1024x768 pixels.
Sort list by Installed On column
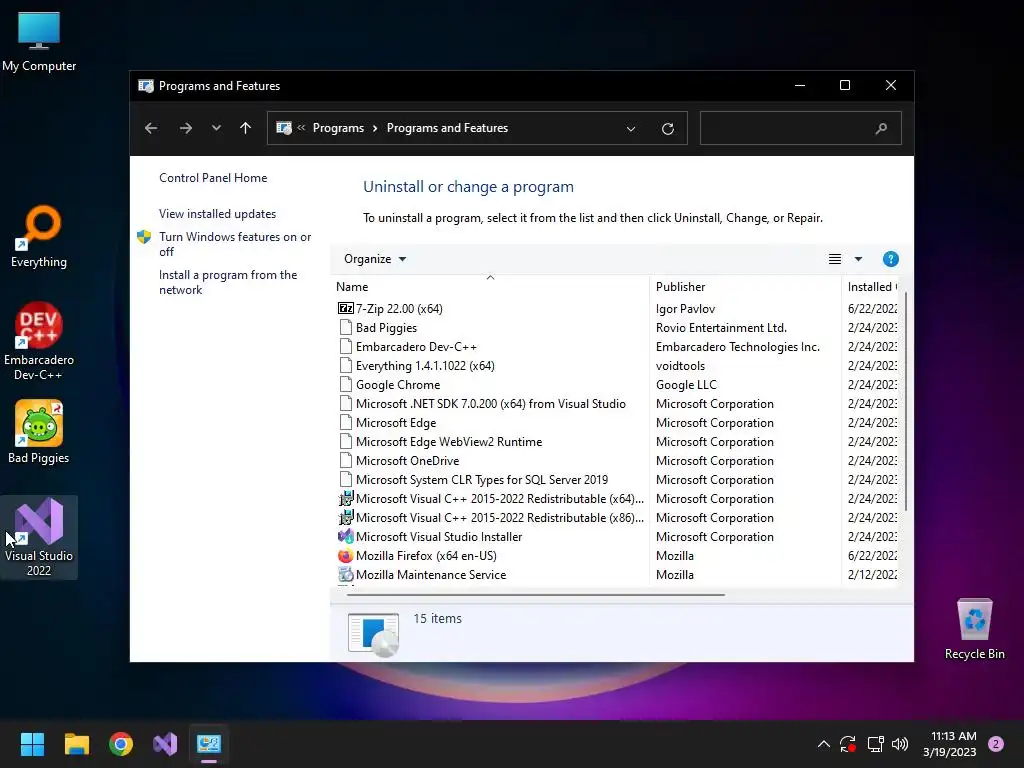click(x=871, y=287)
